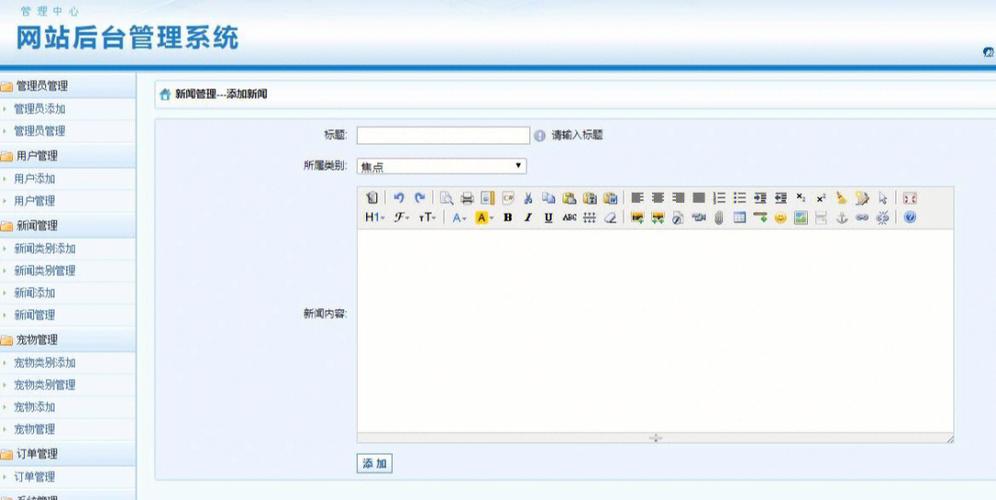Click the paste from Word icon
The width and height of the screenshot is (996, 500).
(x=610, y=198)
